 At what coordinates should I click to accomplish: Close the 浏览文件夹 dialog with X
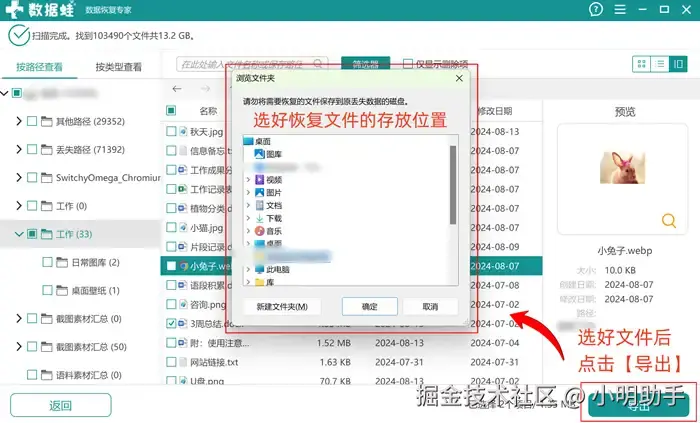pyautogui.click(x=459, y=79)
